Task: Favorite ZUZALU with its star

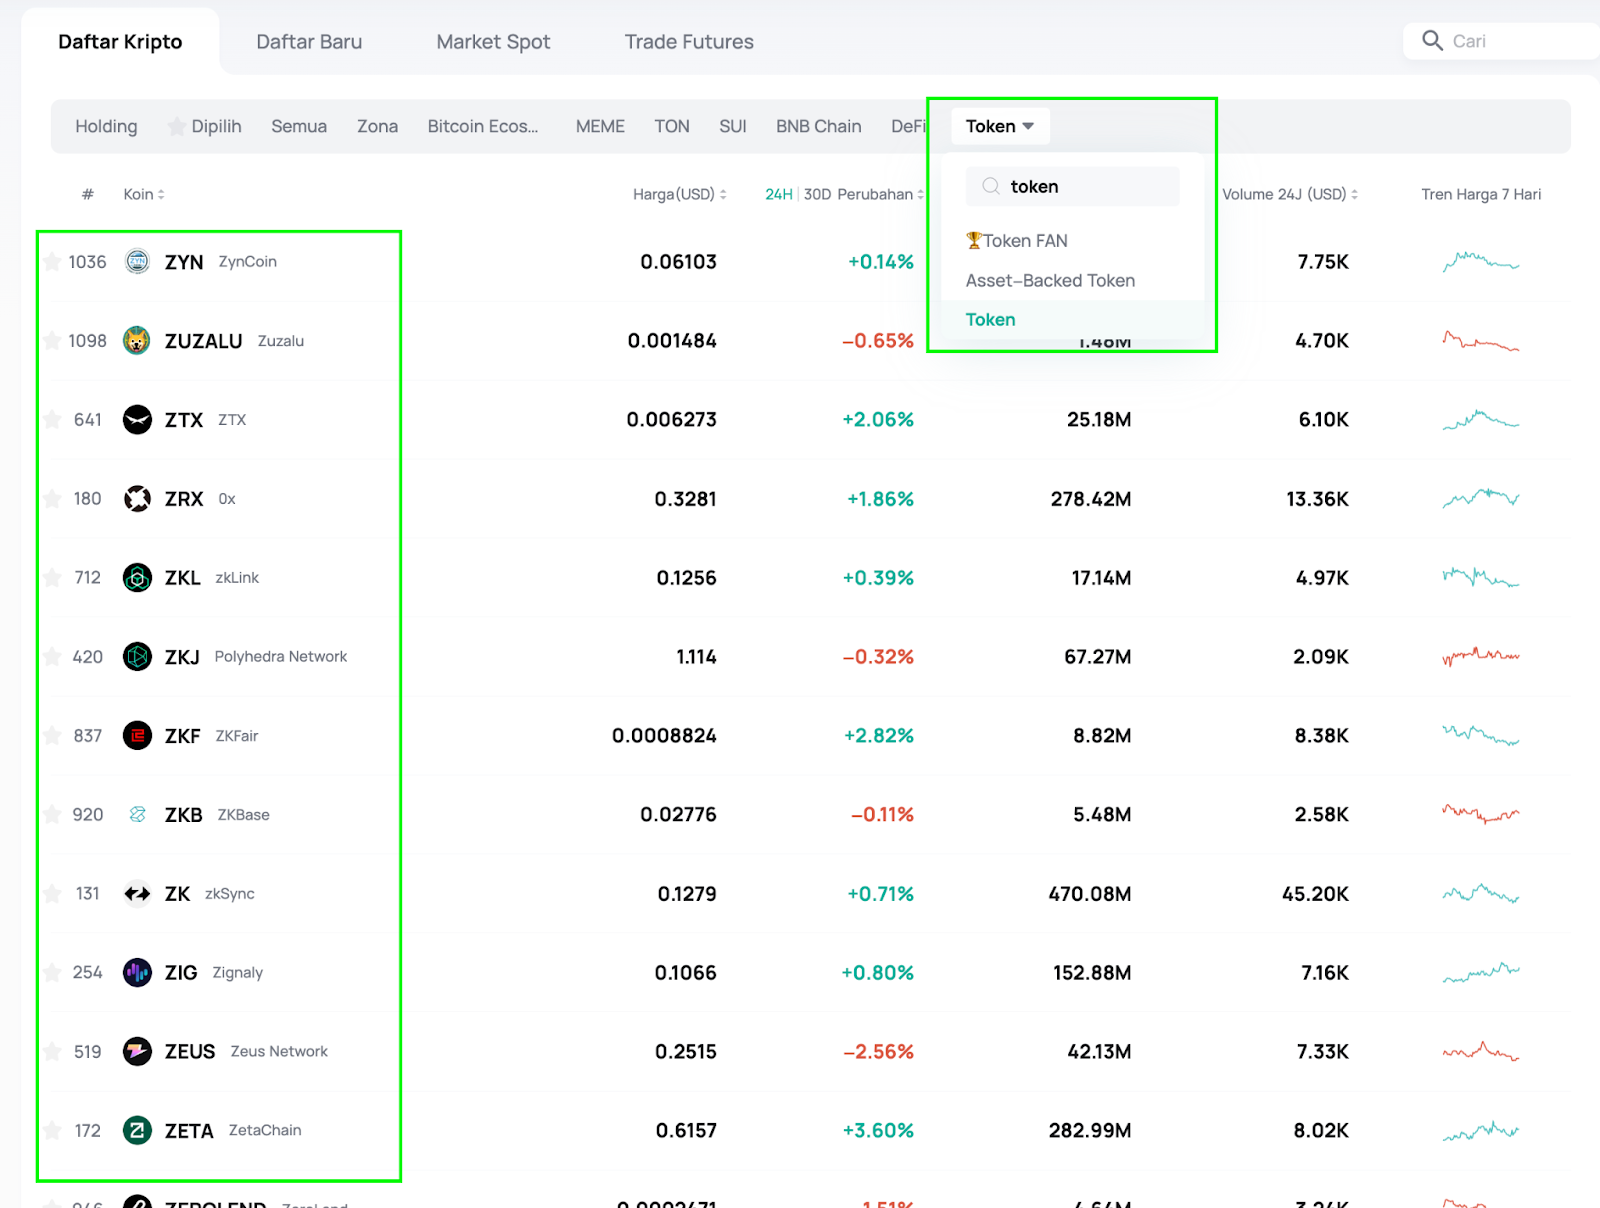Action: [x=52, y=341]
